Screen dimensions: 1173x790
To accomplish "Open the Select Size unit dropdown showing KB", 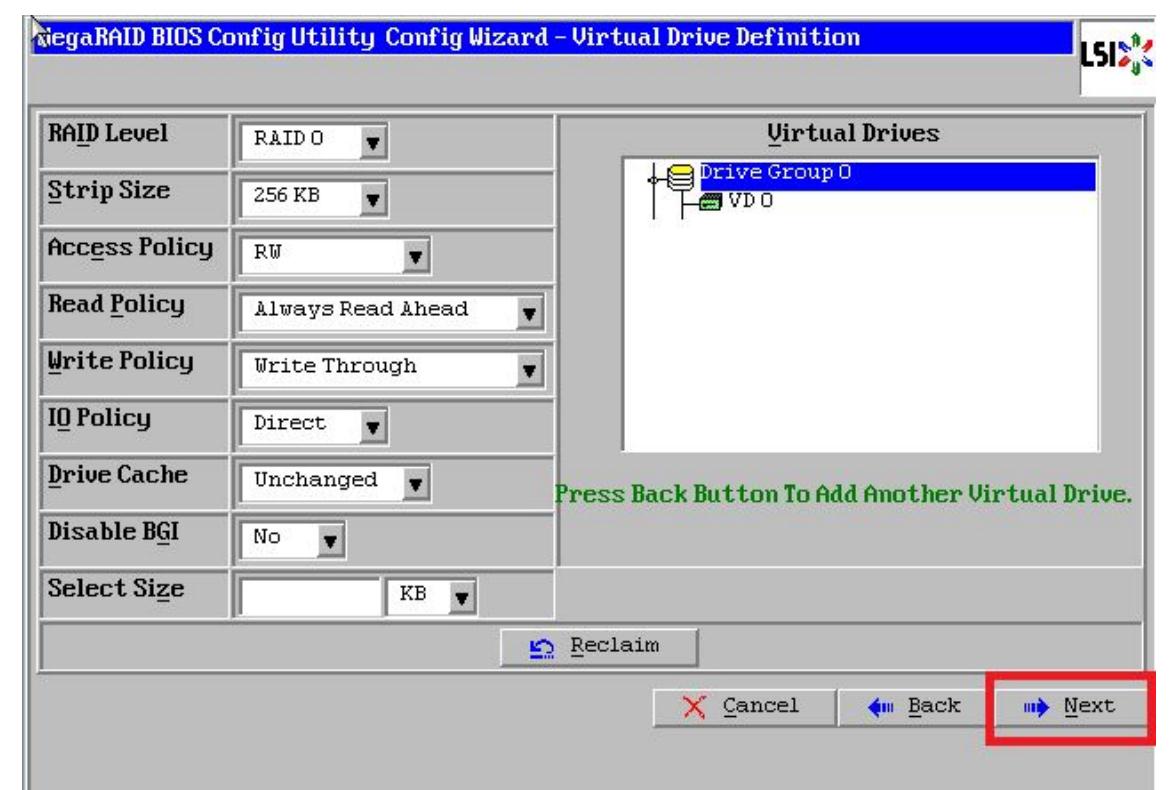I will coord(432,596).
